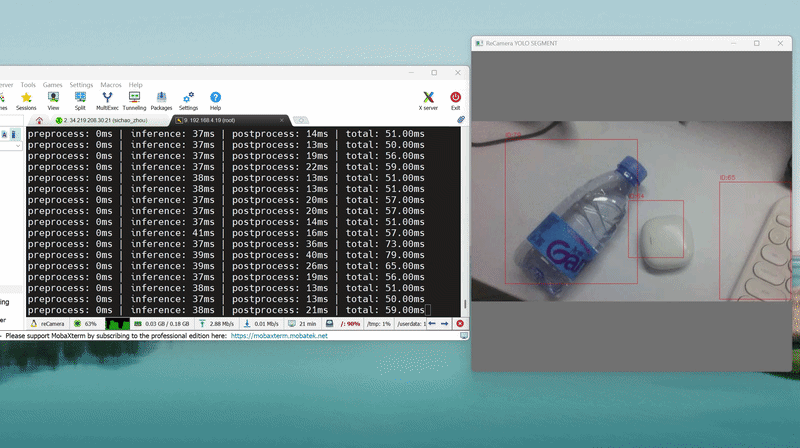The width and height of the screenshot is (800, 448).
Task: Go to the home tab icon
Action: 39,120
